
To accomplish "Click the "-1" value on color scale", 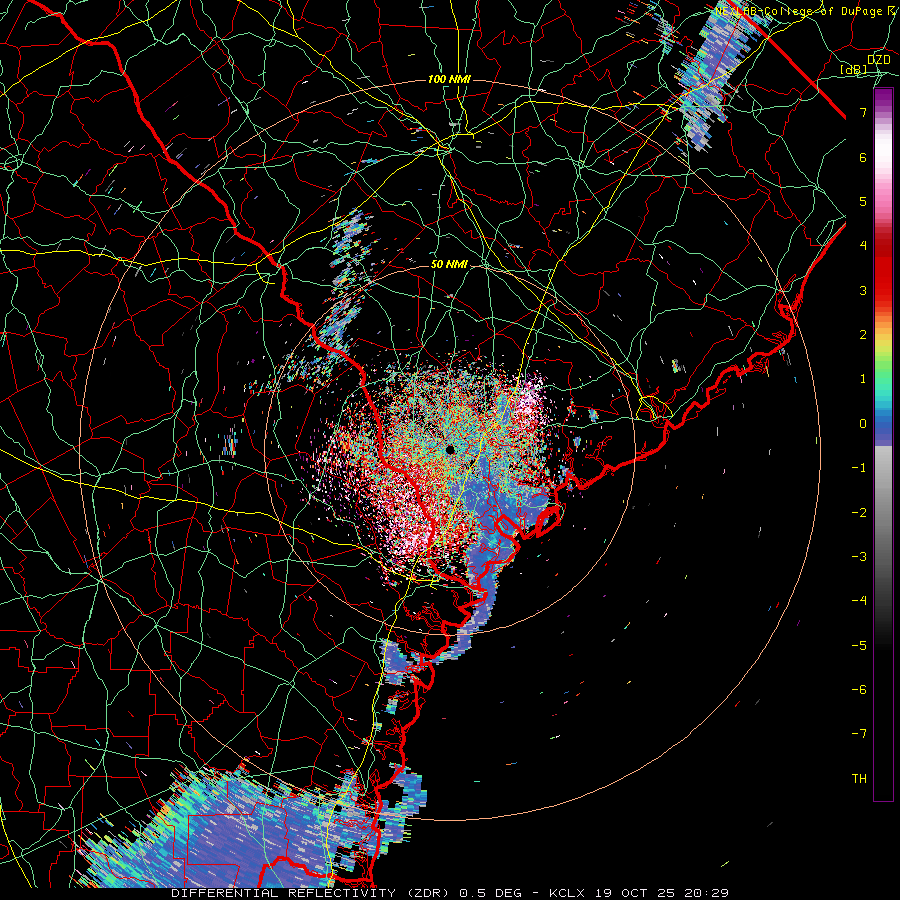I will tap(859, 468).
